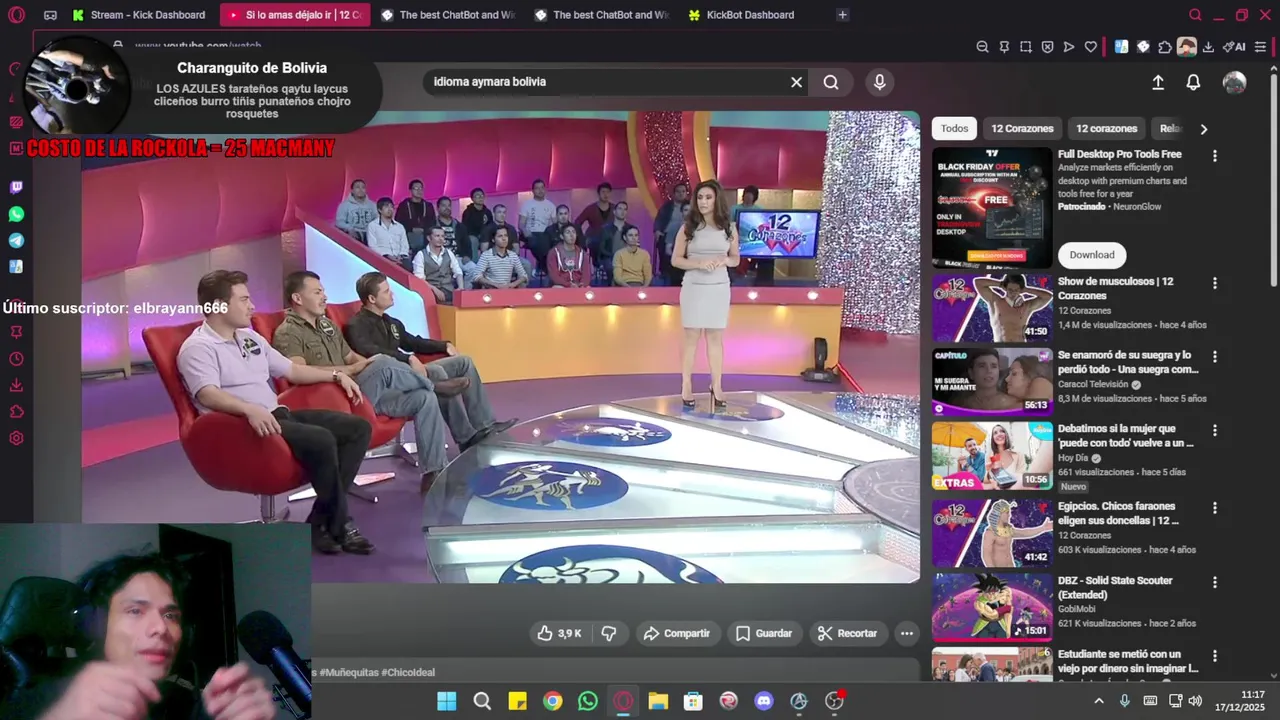This screenshot has height=720, width=1280.
Task: Like the video (3,9 K)
Action: 559,633
